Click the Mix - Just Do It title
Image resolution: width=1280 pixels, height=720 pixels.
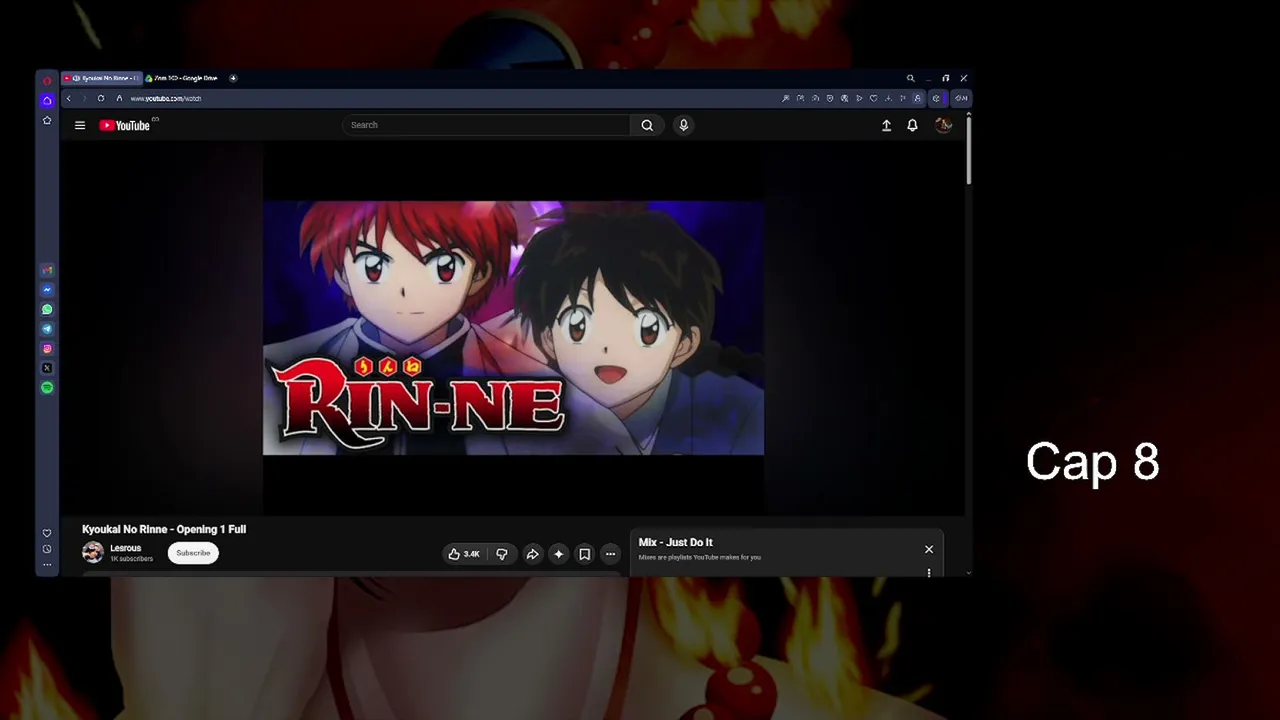tap(676, 542)
